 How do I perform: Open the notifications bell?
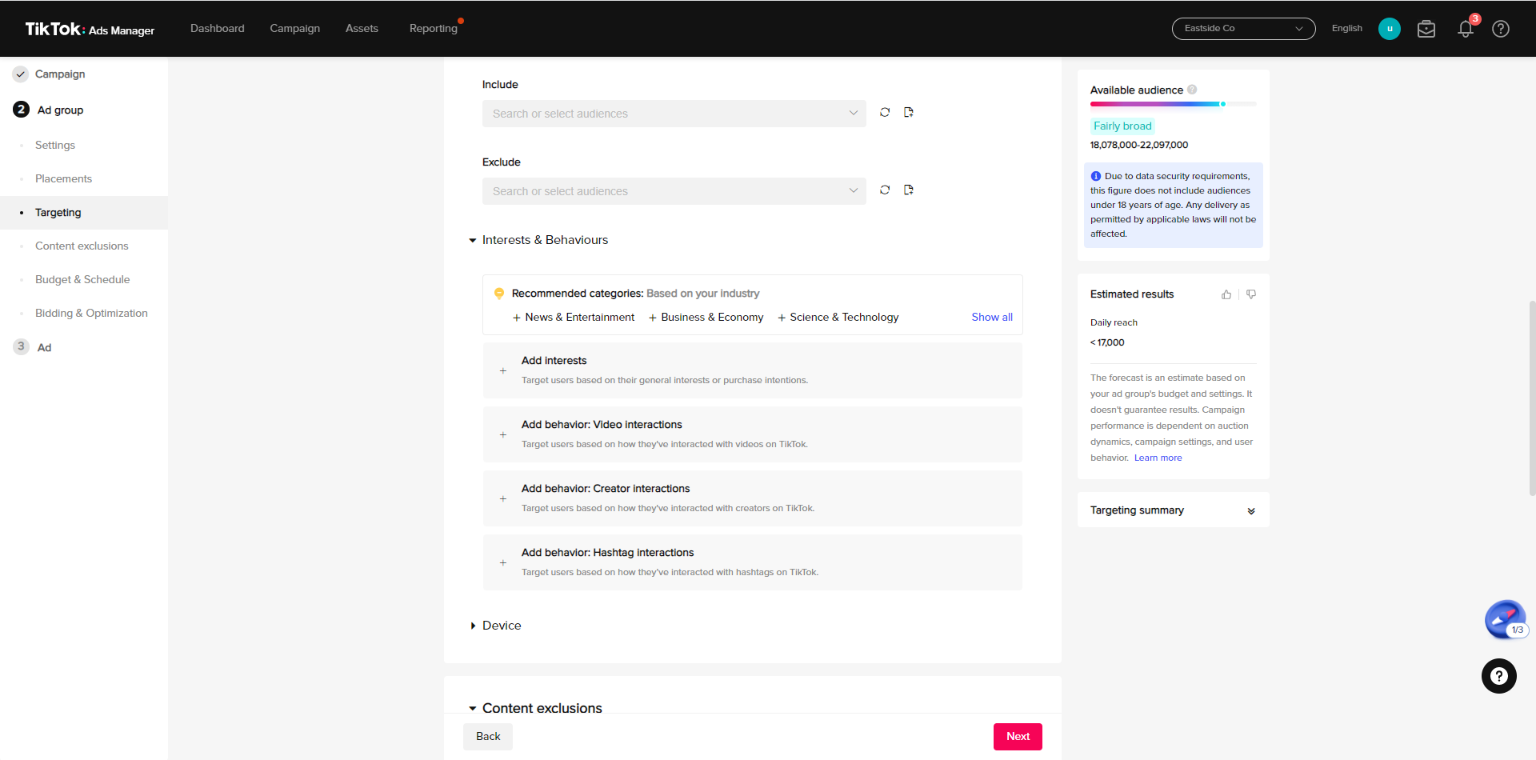click(x=1465, y=29)
